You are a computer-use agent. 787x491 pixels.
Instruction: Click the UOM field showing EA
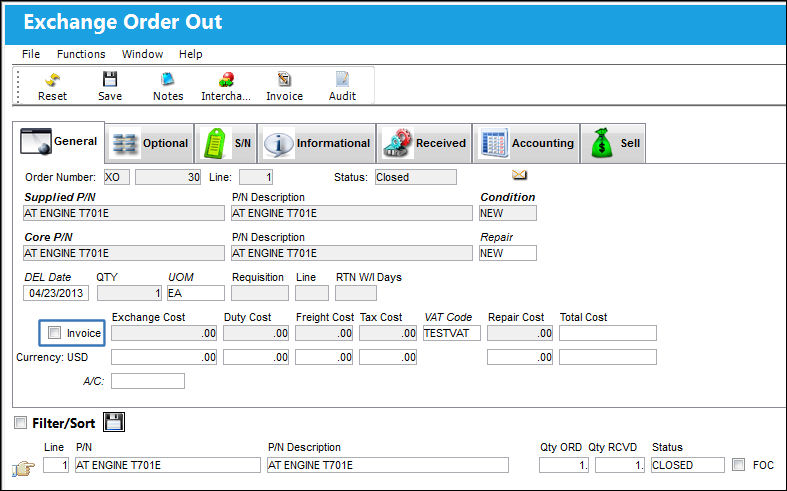point(196,293)
